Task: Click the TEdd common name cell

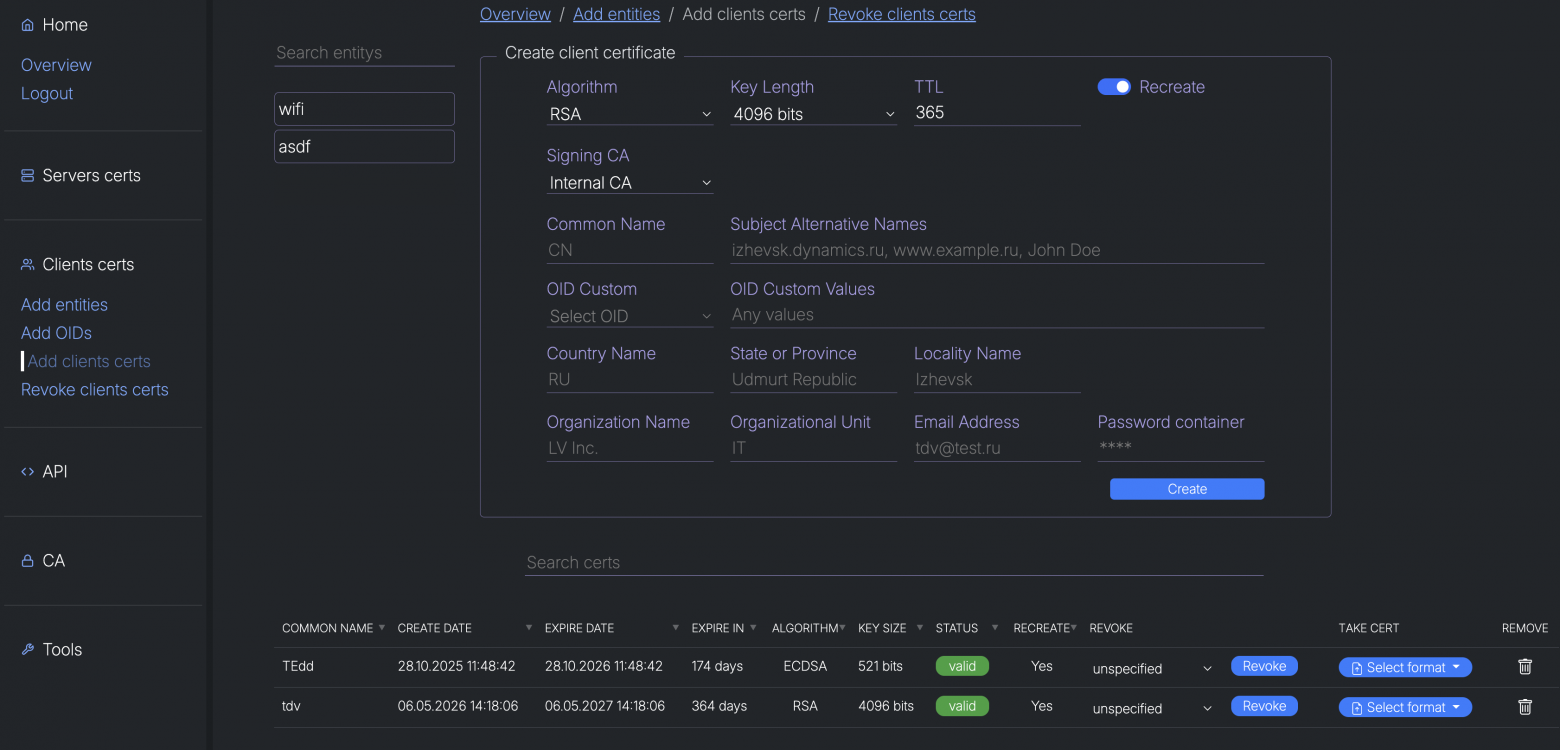Action: pyautogui.click(x=298, y=666)
